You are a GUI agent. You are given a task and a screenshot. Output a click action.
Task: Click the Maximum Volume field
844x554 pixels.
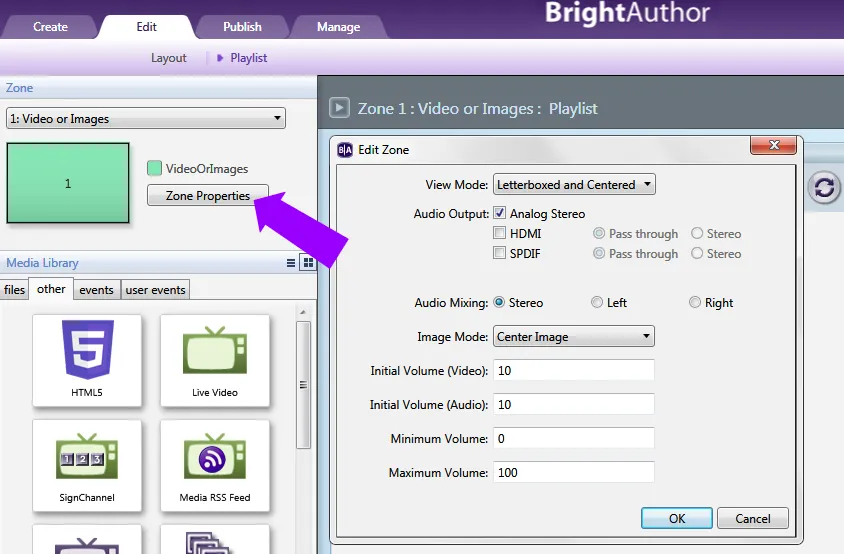tap(574, 472)
